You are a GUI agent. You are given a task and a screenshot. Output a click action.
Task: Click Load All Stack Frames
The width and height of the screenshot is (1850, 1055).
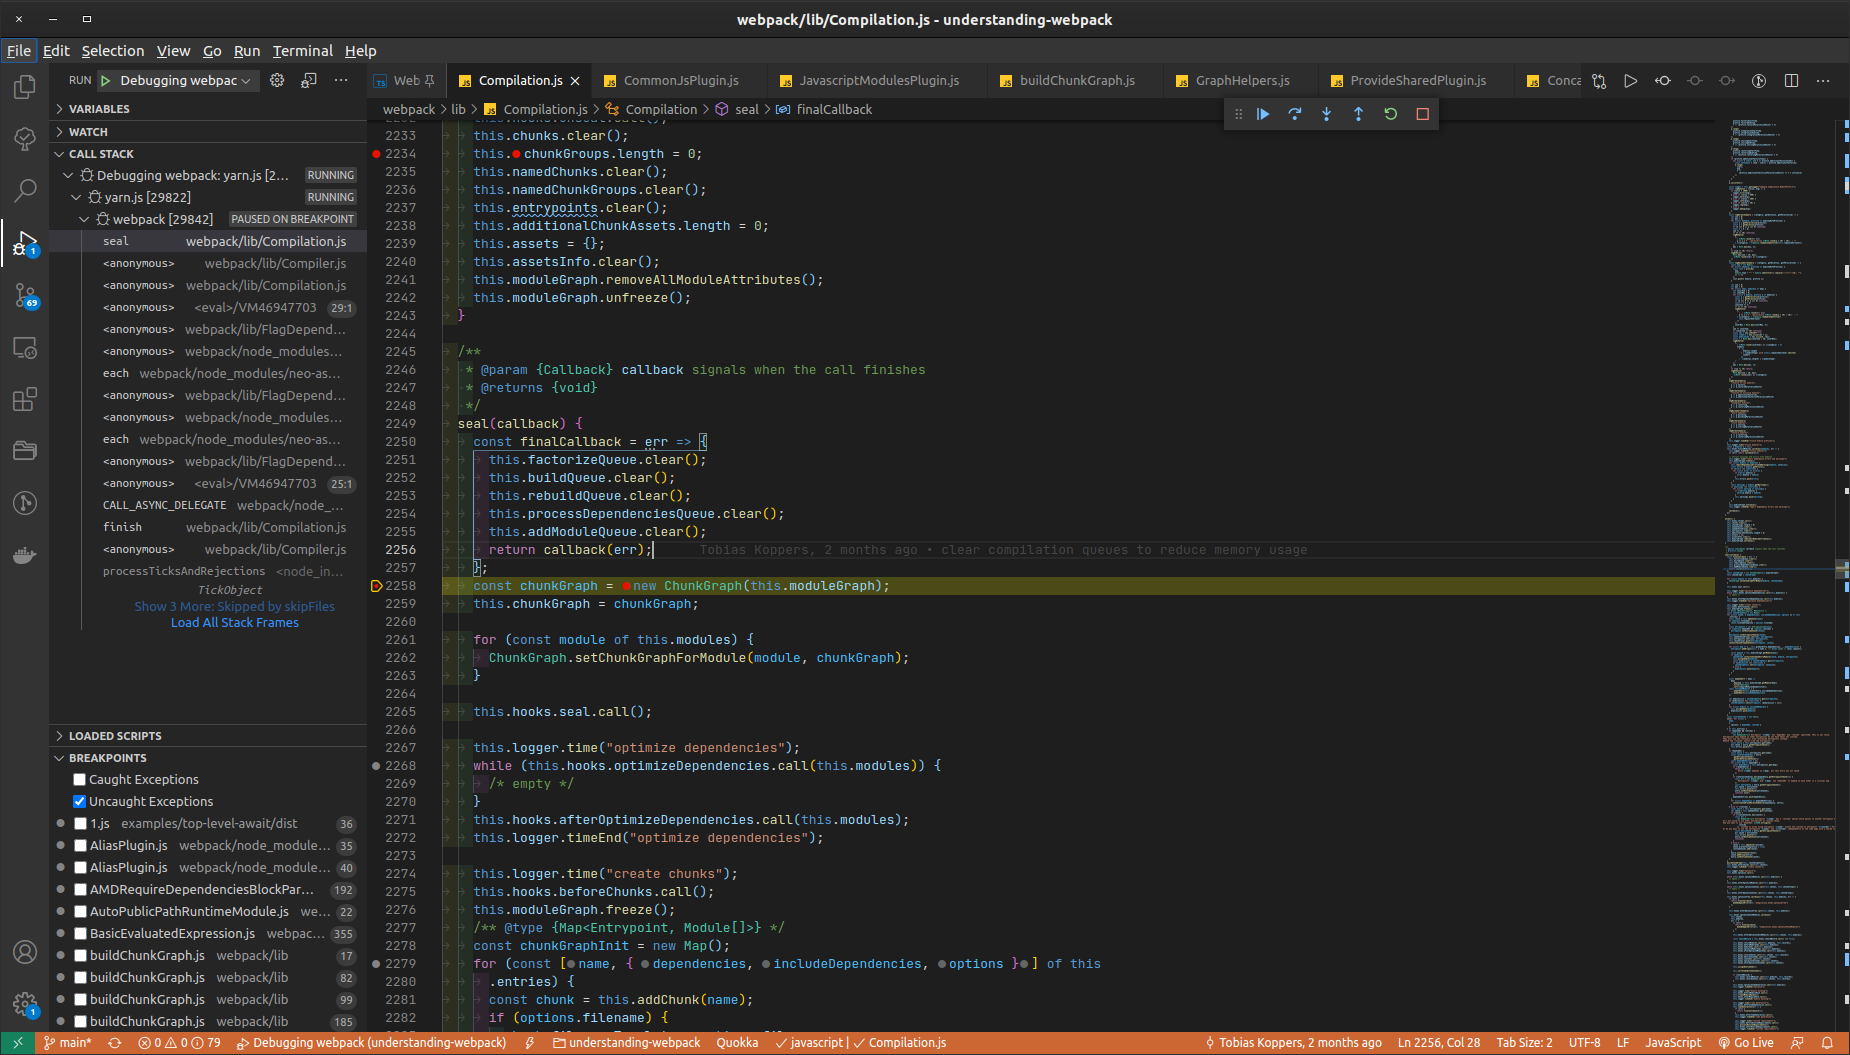(234, 622)
